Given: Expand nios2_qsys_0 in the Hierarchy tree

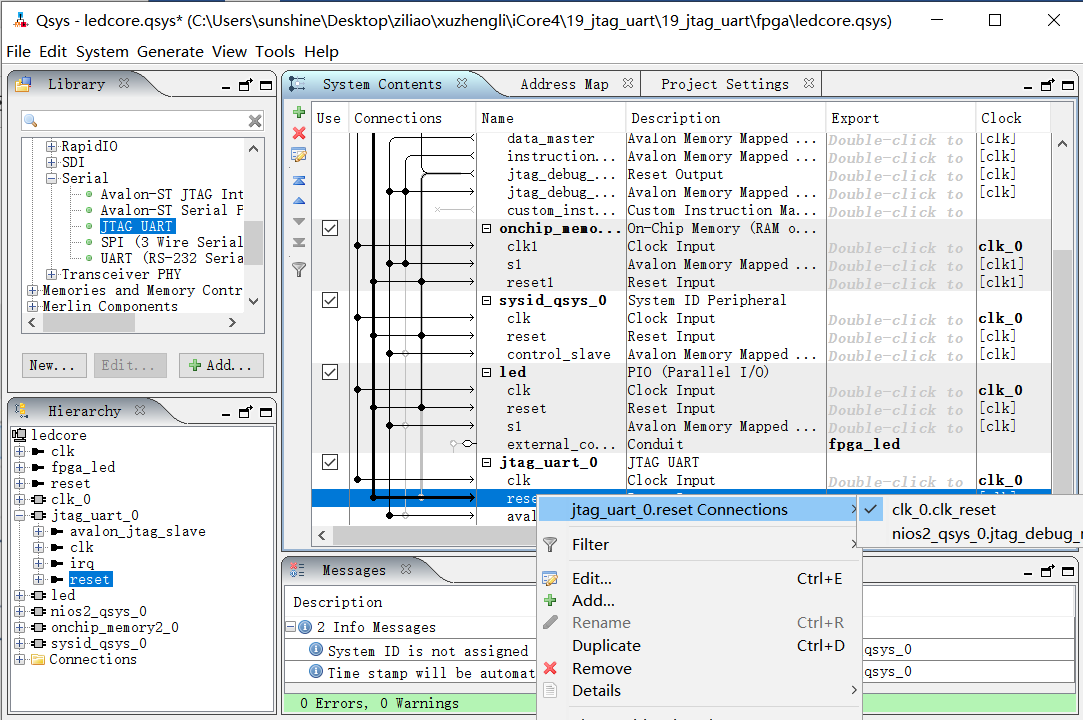Looking at the screenshot, I should [20, 612].
